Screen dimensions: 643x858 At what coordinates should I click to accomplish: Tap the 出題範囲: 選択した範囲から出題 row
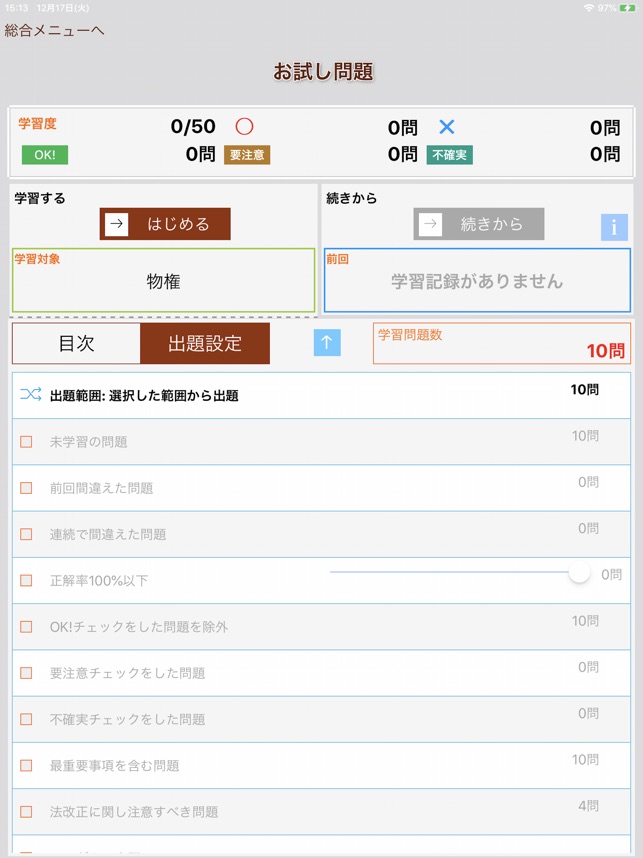(x=321, y=396)
